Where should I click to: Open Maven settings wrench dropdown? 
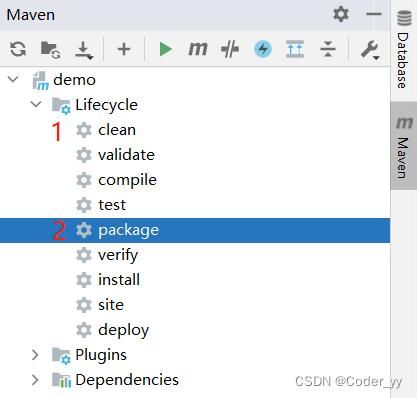(370, 50)
